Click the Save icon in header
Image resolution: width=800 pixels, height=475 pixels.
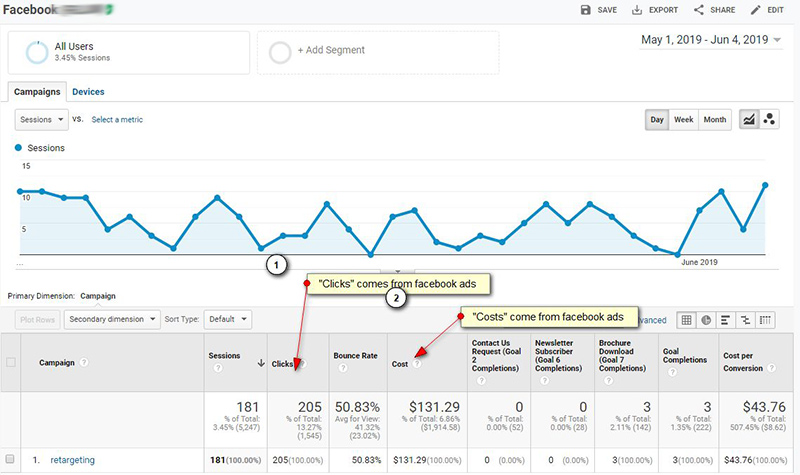coord(599,10)
